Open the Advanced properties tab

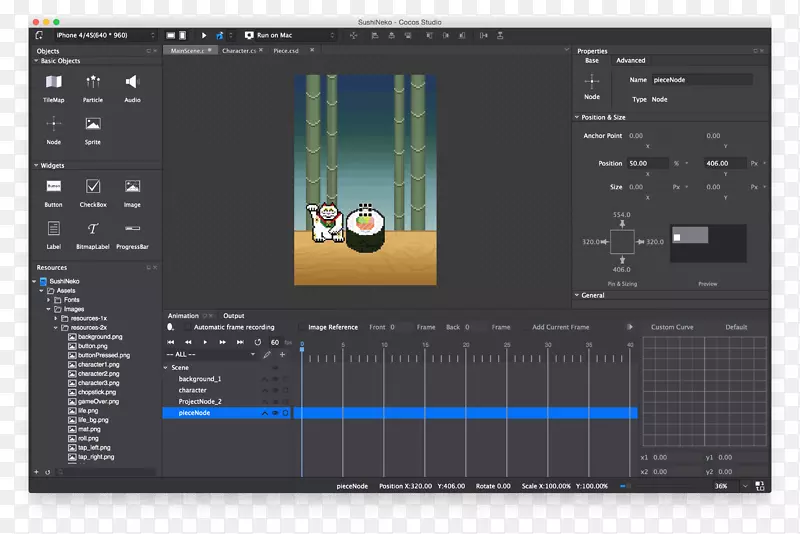point(630,60)
